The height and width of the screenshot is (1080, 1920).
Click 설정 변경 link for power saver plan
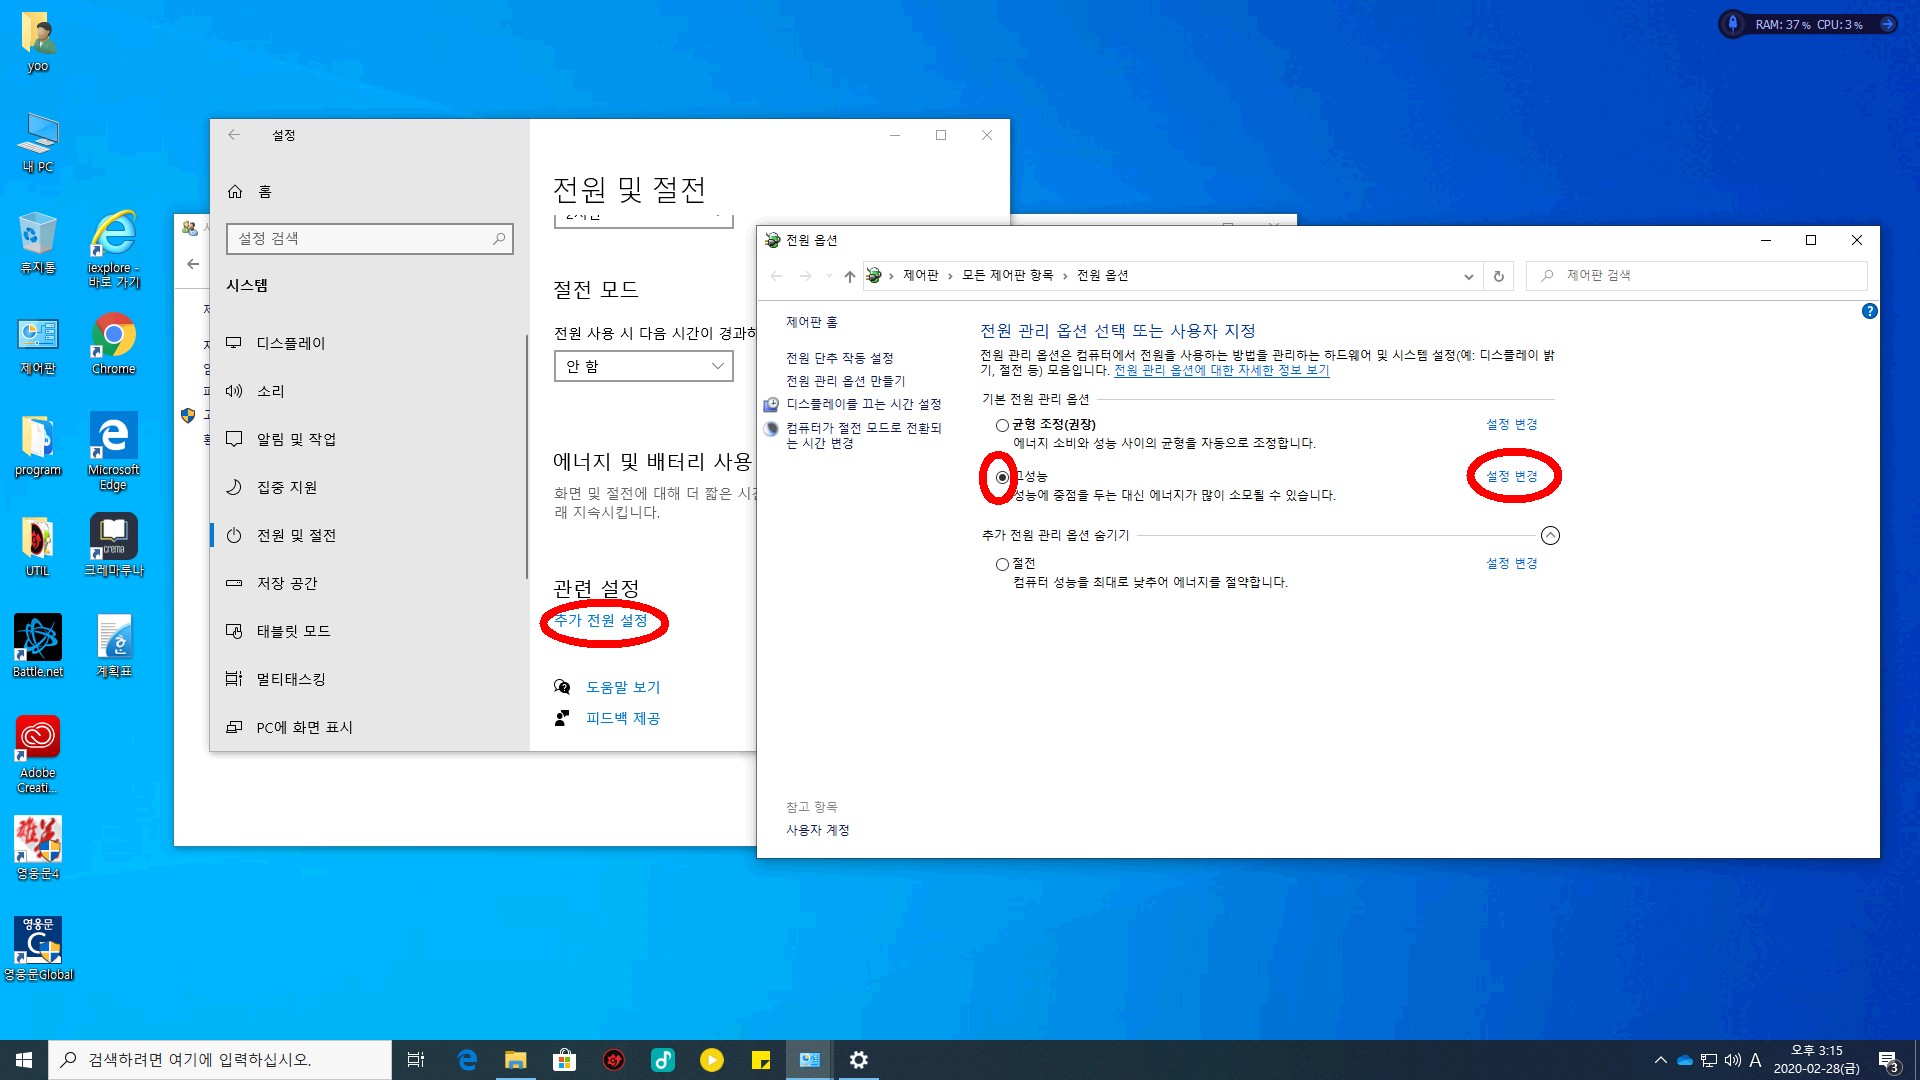point(1511,563)
